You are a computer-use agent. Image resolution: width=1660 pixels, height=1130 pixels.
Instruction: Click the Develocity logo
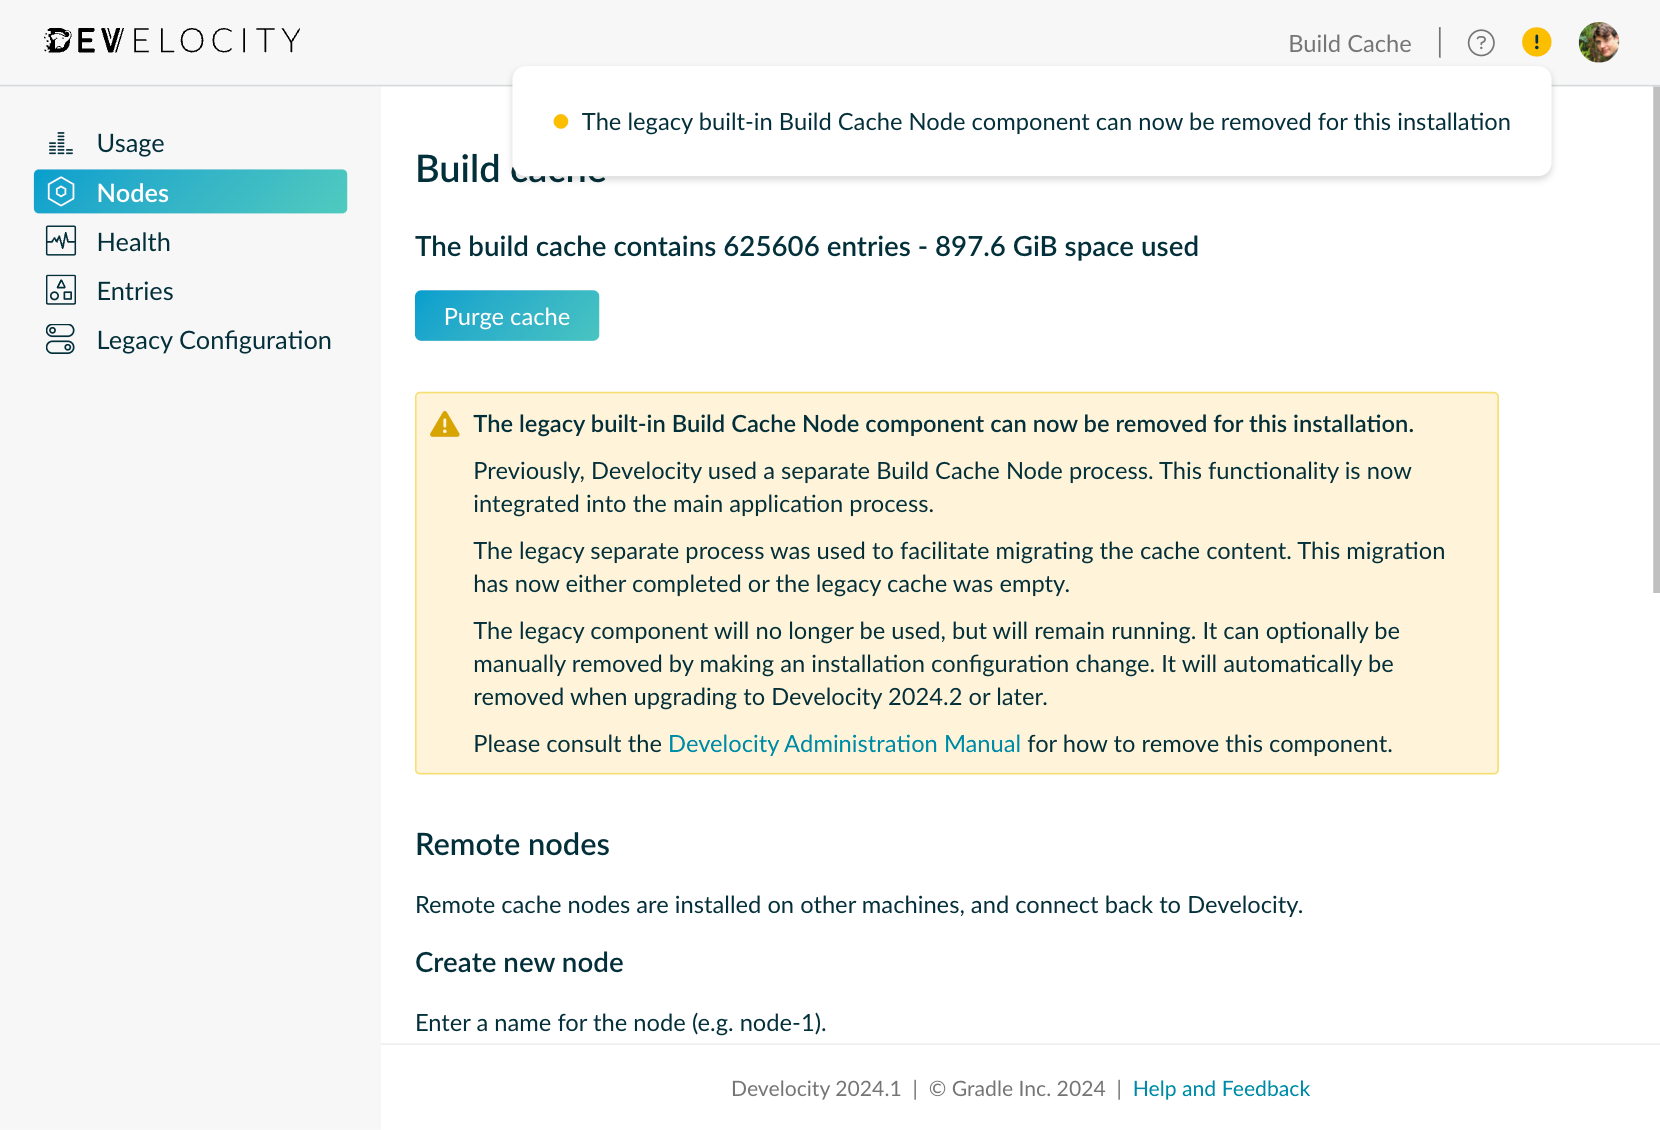tap(170, 41)
